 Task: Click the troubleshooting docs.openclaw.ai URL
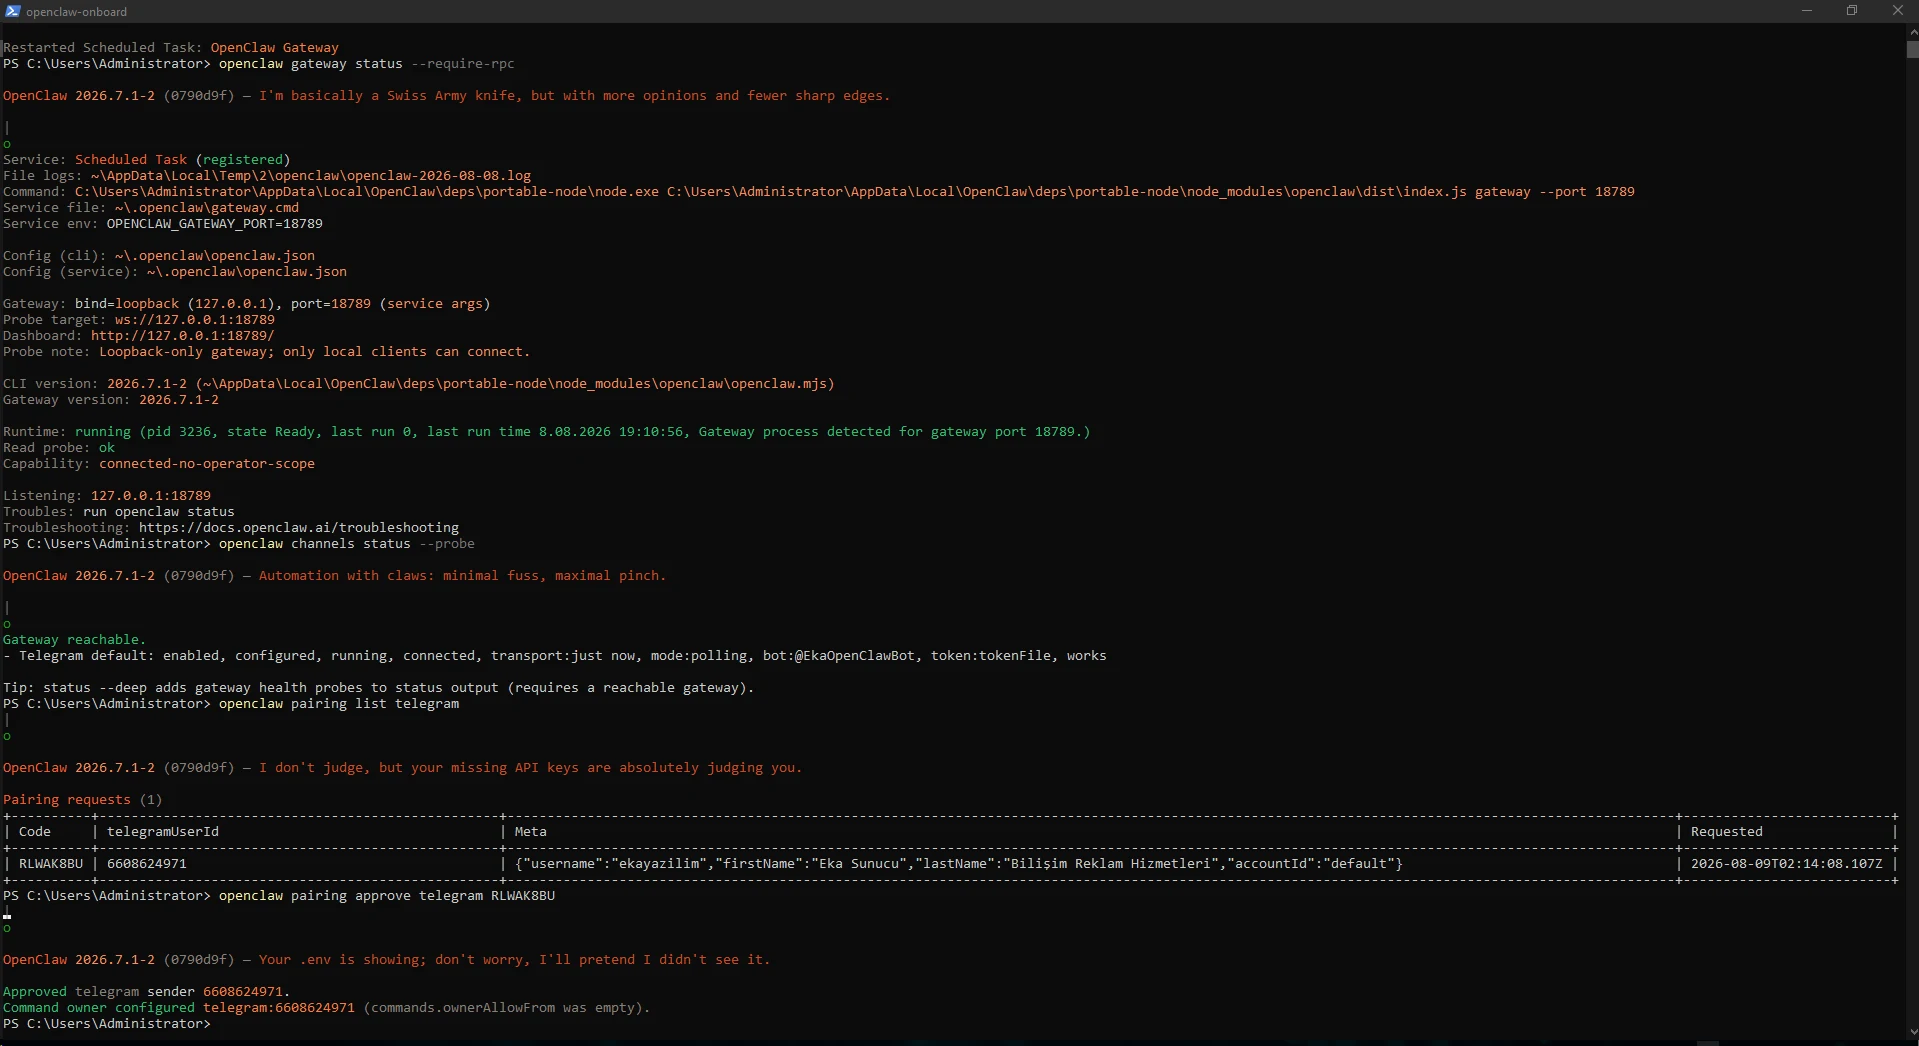(x=299, y=528)
